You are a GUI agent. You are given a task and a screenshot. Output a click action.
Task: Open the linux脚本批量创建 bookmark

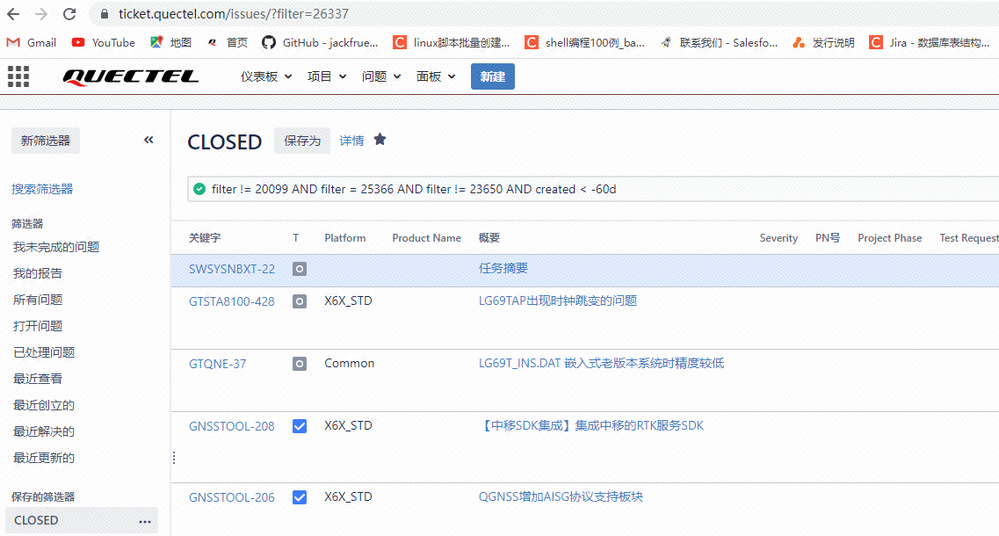tap(451, 43)
